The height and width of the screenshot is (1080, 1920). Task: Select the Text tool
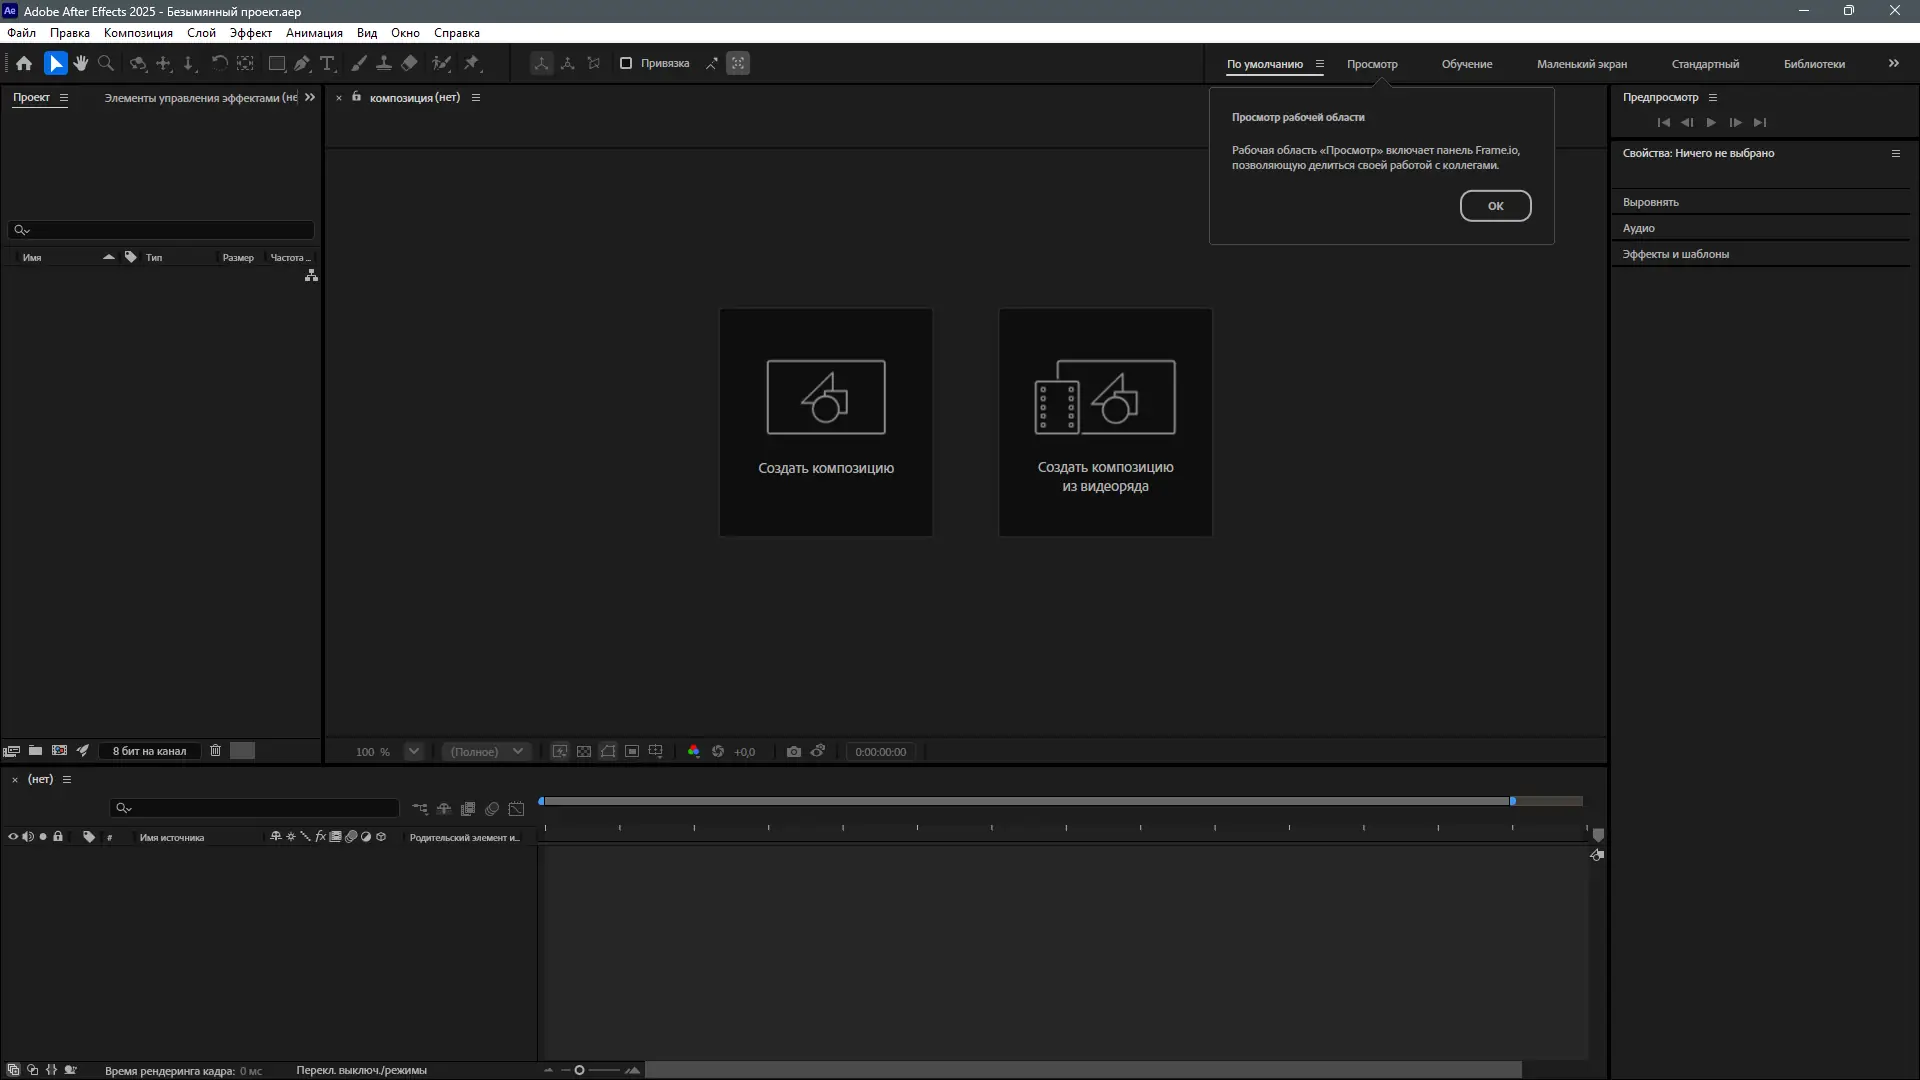327,63
